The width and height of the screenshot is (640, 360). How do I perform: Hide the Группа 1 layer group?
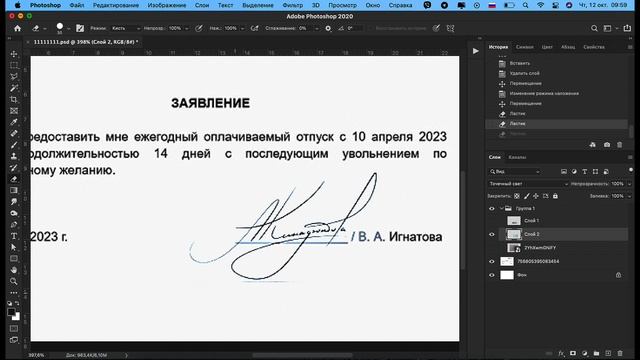tap(492, 208)
